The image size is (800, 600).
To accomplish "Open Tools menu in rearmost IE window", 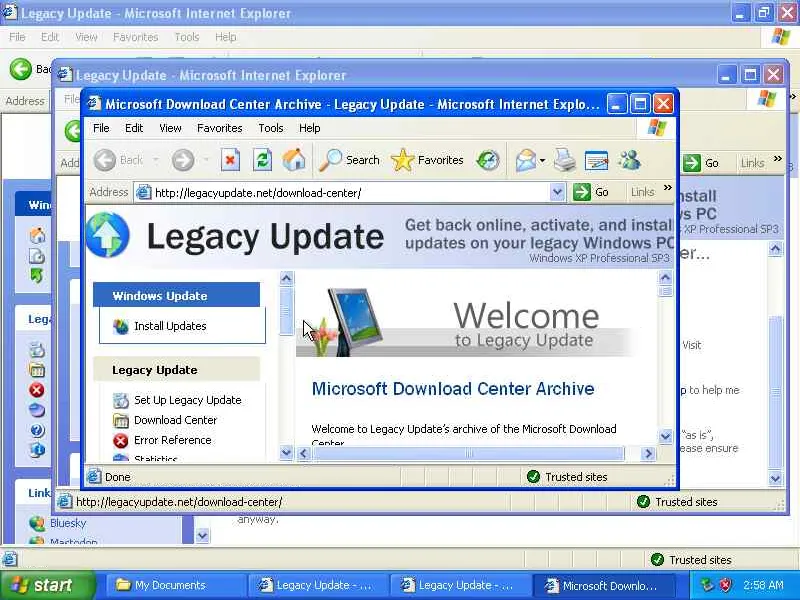I will pos(187,37).
